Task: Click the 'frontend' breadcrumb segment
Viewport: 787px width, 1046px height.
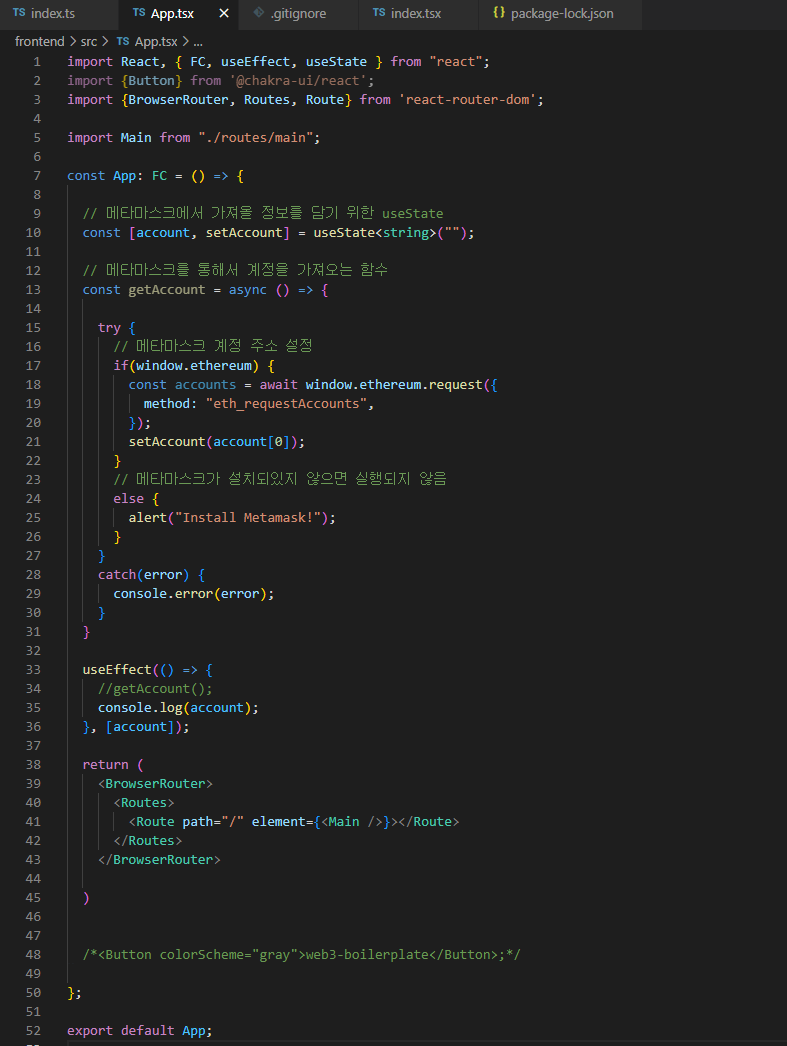Action: tap(39, 41)
